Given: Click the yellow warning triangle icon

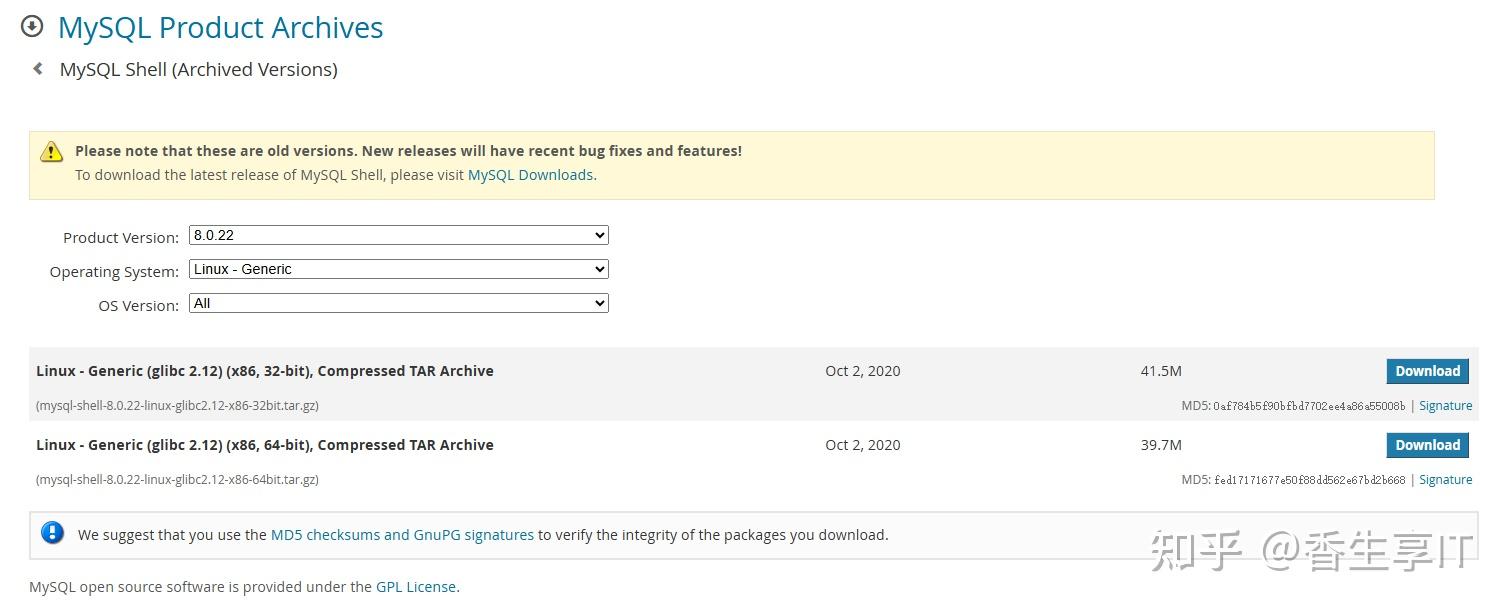Looking at the screenshot, I should 51,152.
